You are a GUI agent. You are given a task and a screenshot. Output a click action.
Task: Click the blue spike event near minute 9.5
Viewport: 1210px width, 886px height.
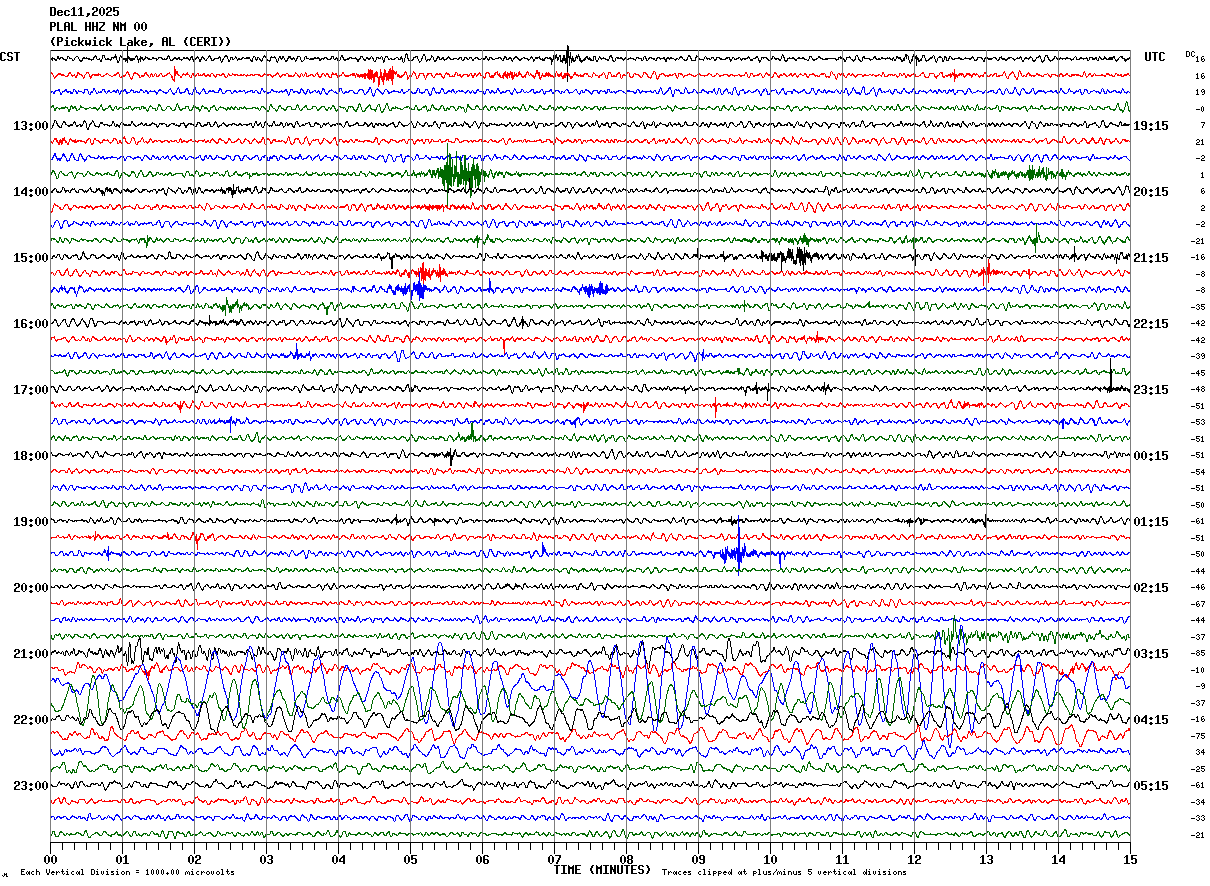[x=739, y=553]
